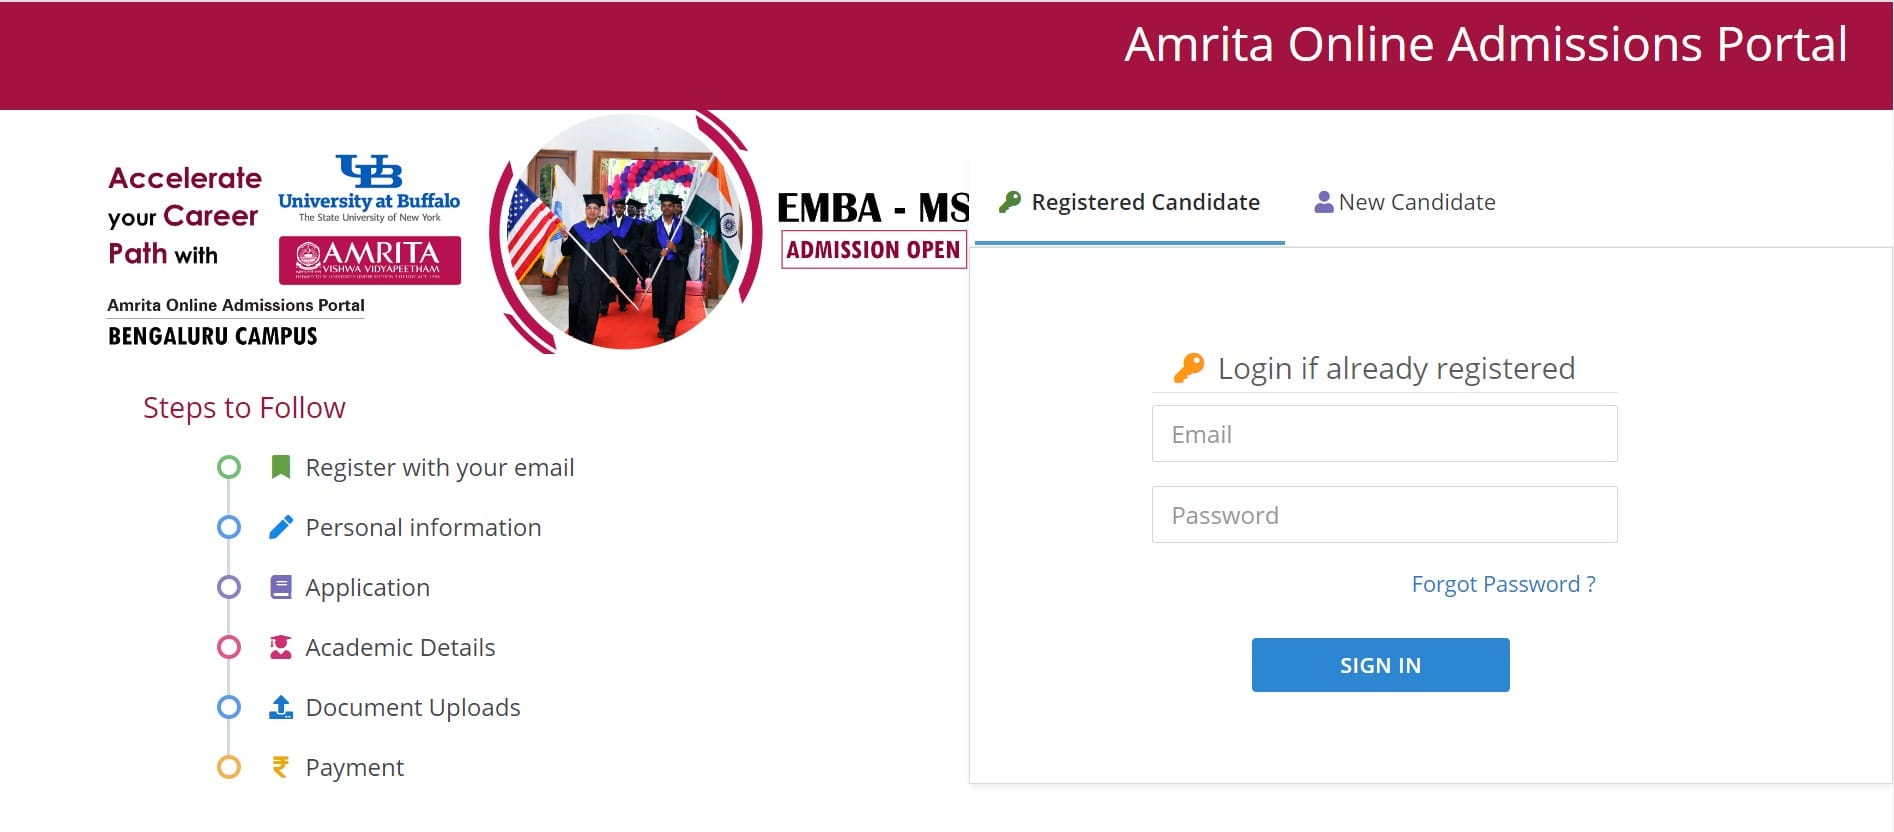Click the University at Buffalo logo
Image resolution: width=1894 pixels, height=832 pixels.
pyautogui.click(x=369, y=189)
